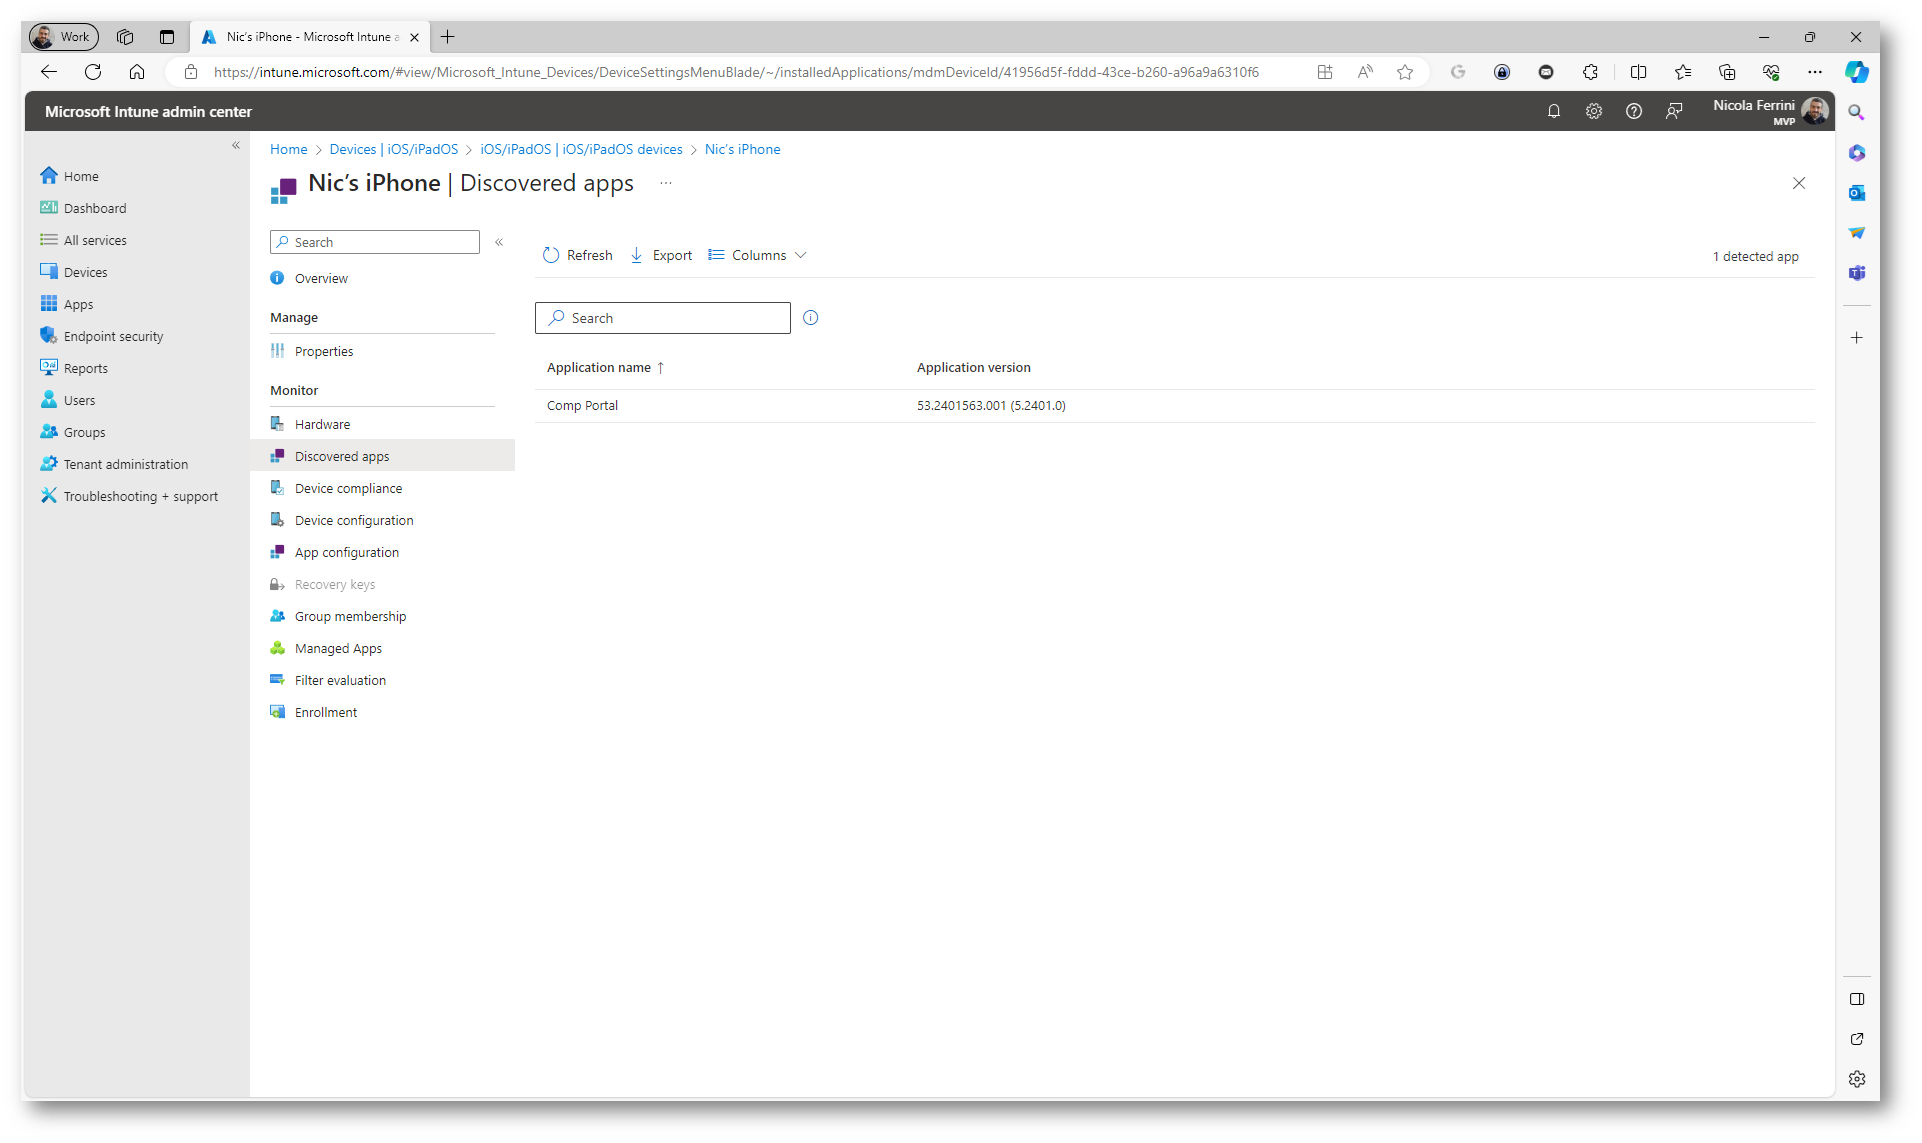
Task: Reload the page in browser
Action: coord(93,72)
